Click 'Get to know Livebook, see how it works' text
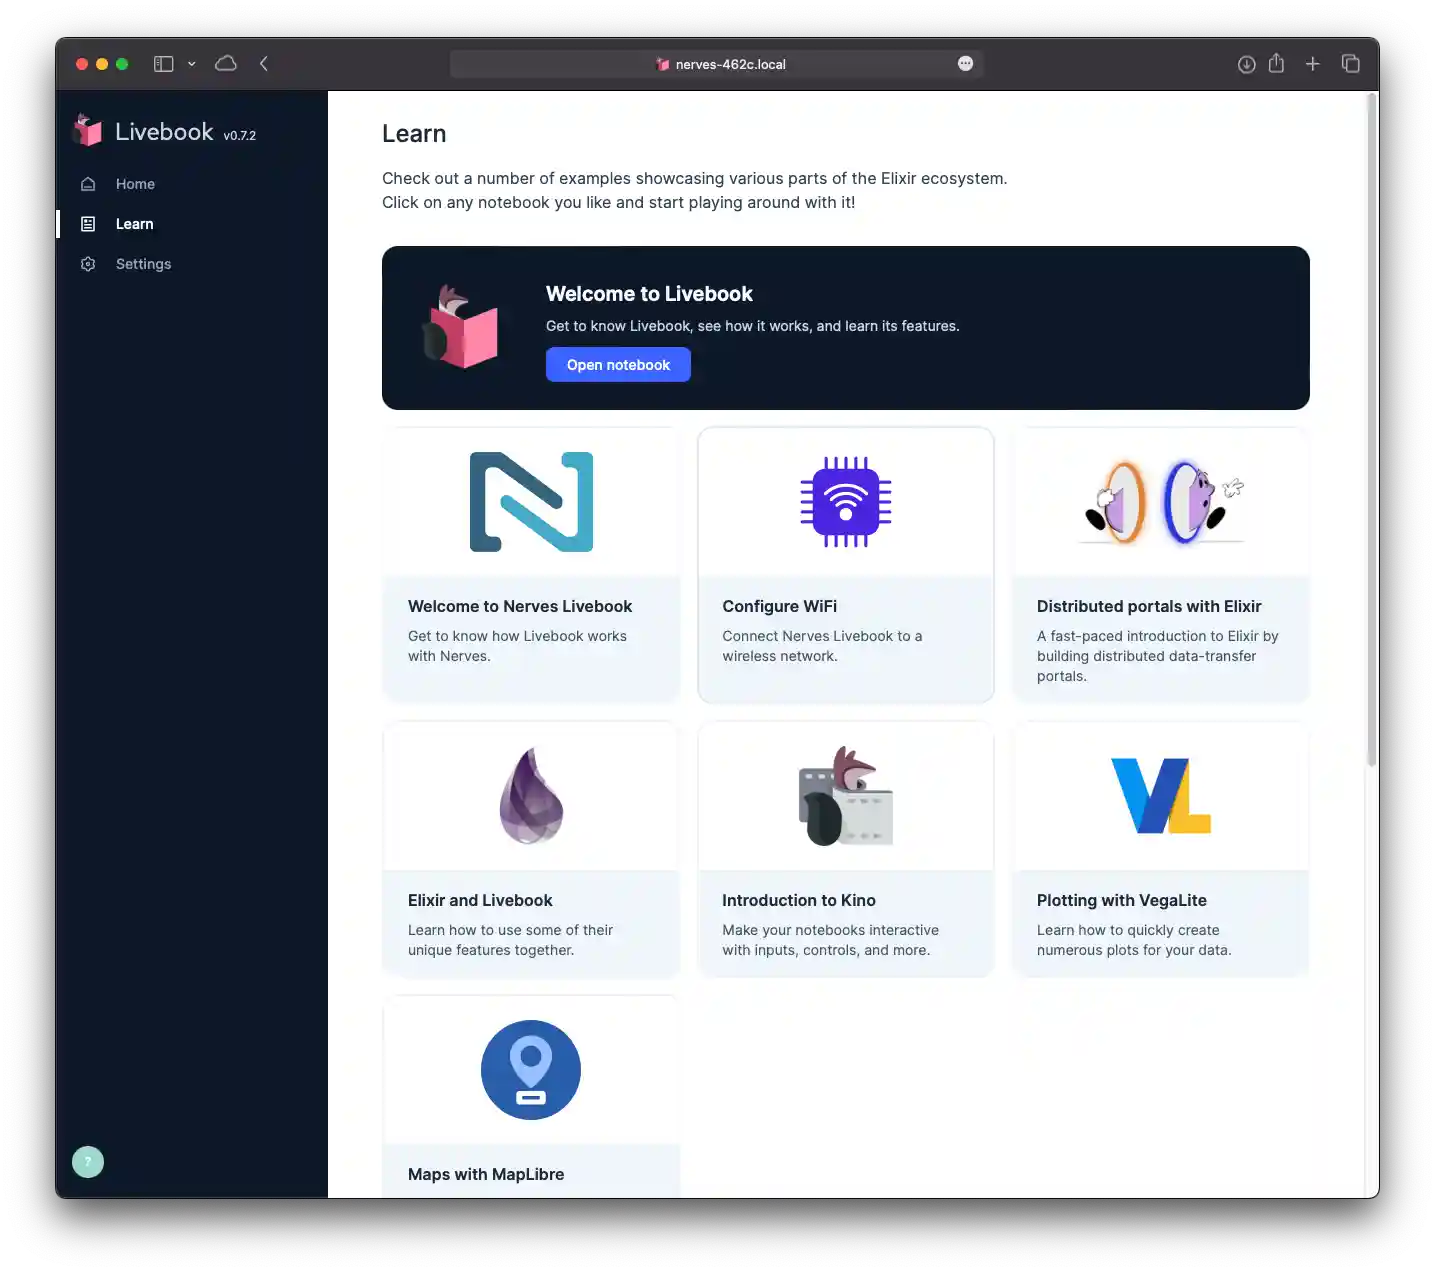The width and height of the screenshot is (1435, 1272). 753,326
